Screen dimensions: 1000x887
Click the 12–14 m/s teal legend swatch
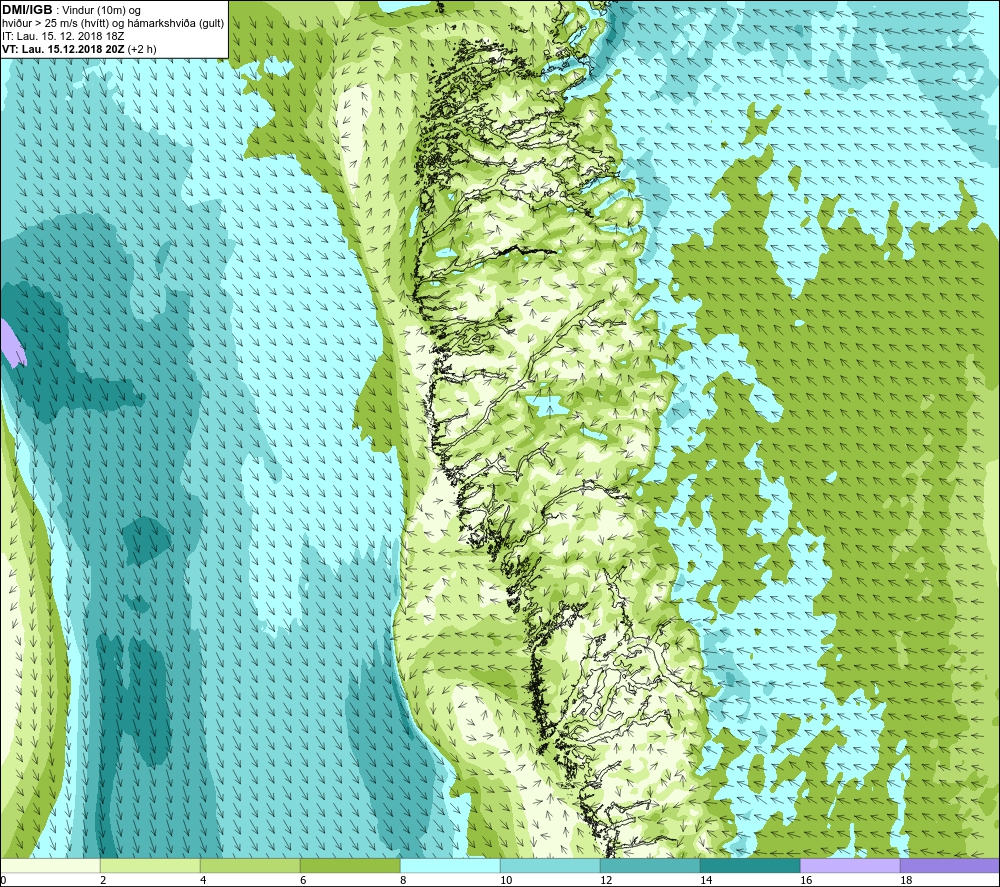pos(650,865)
